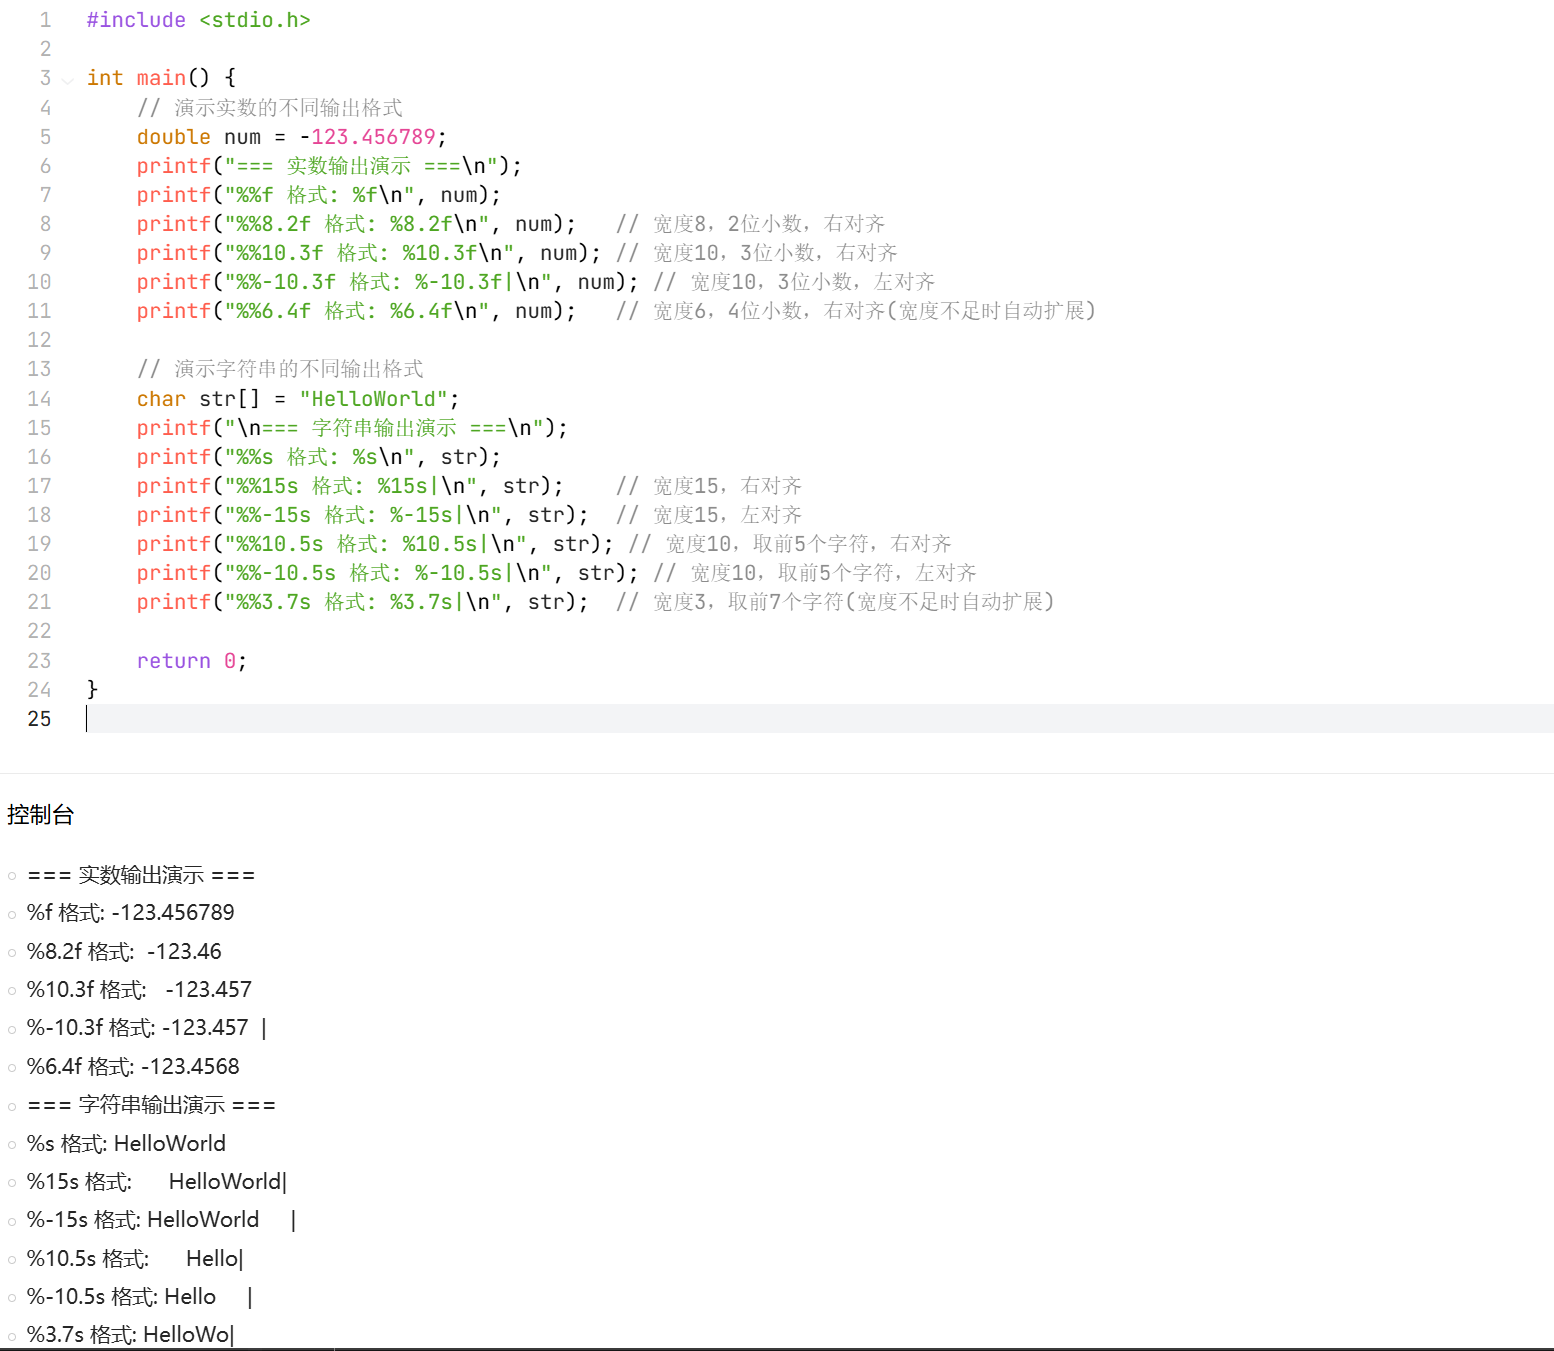Click the closing brace on line 24
Image resolution: width=1554 pixels, height=1351 pixels.
click(92, 690)
